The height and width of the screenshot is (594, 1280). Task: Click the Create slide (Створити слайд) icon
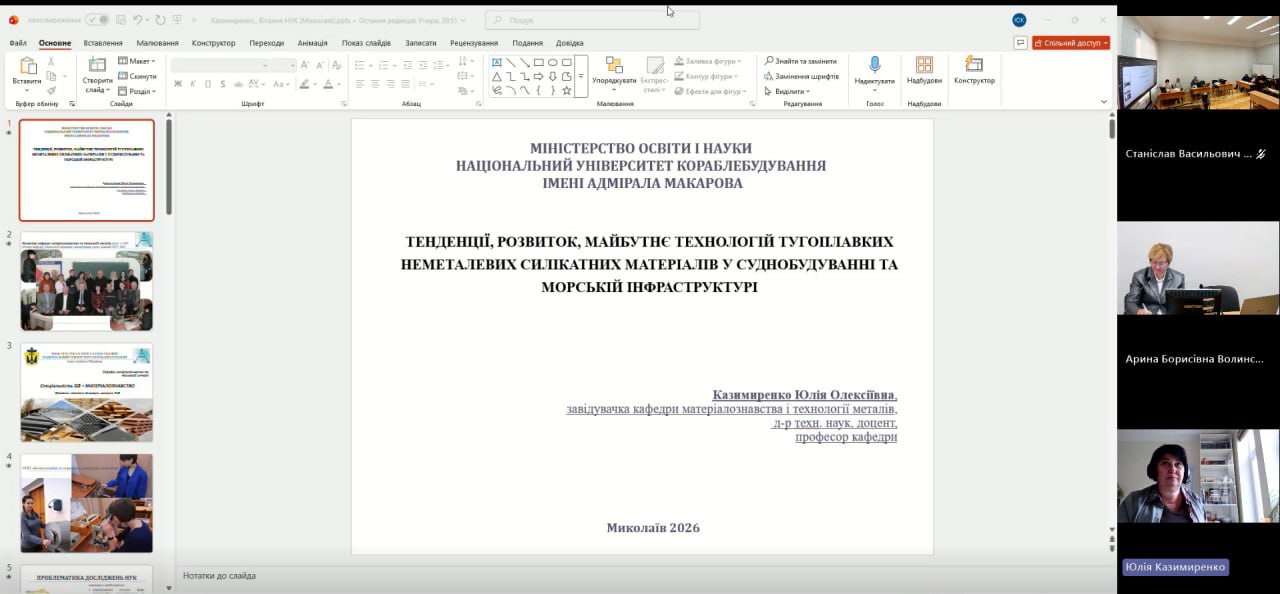(x=97, y=66)
